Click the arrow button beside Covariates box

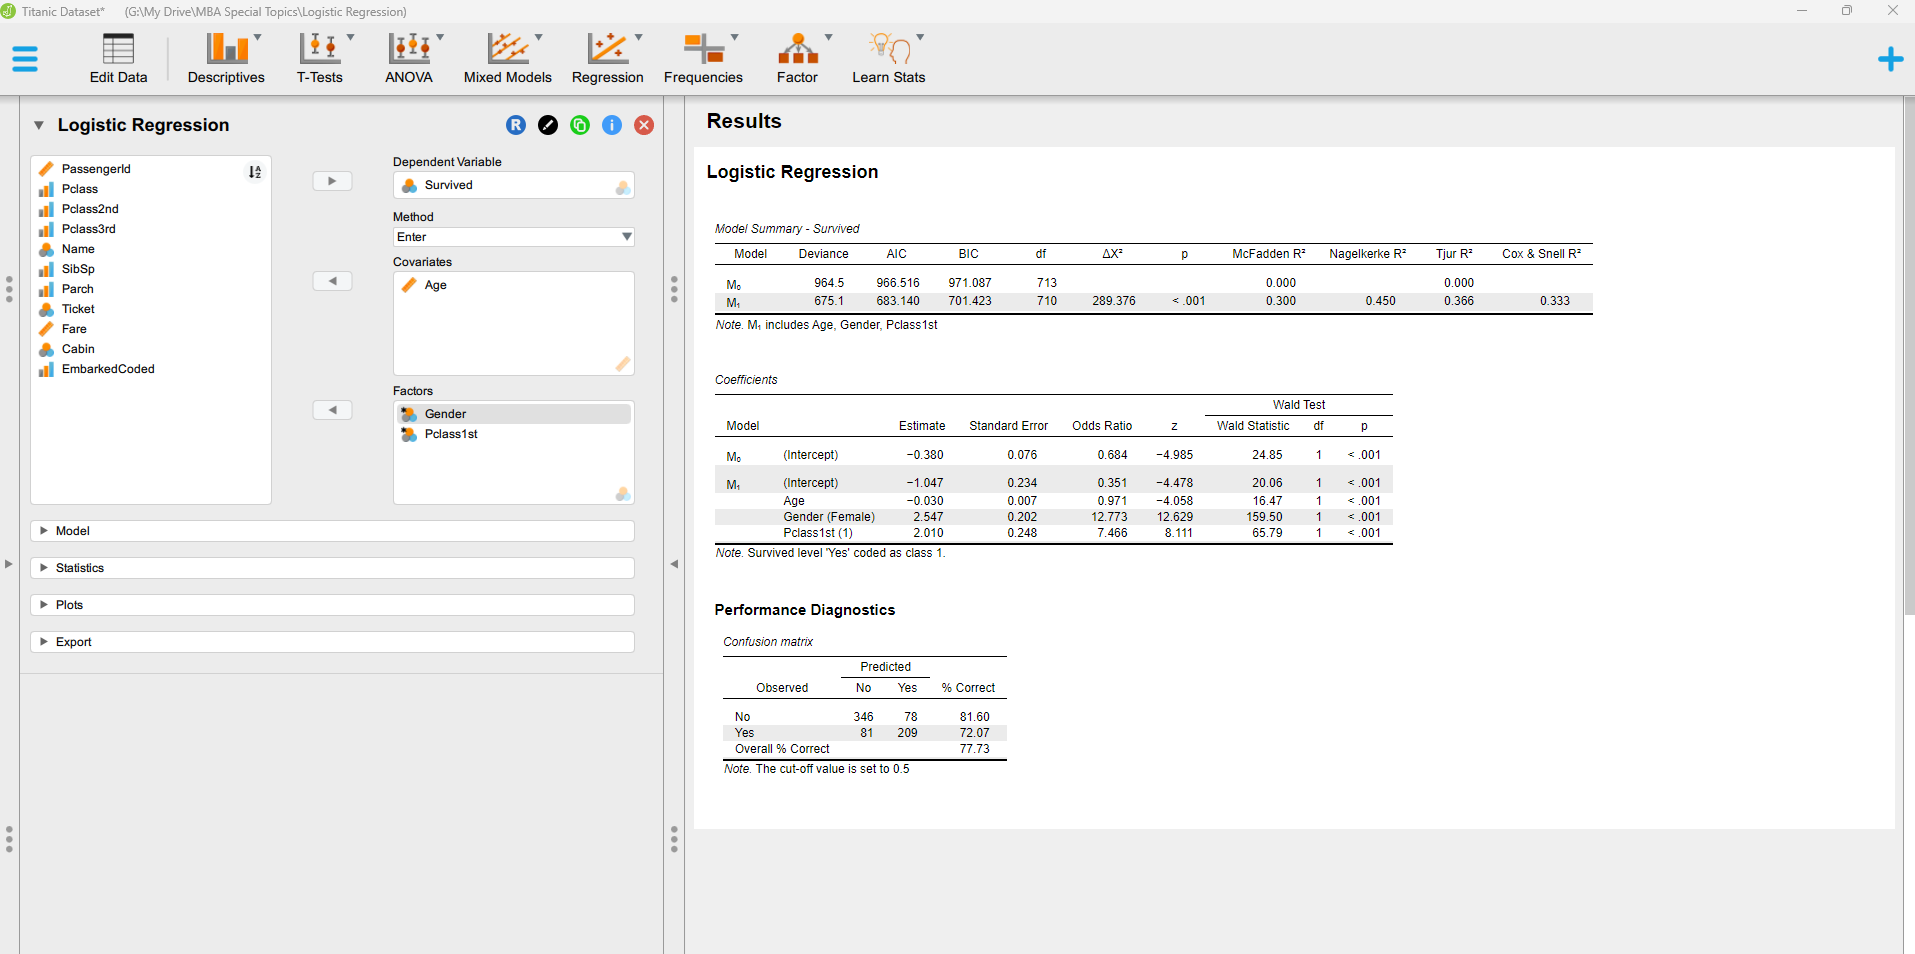[332, 281]
